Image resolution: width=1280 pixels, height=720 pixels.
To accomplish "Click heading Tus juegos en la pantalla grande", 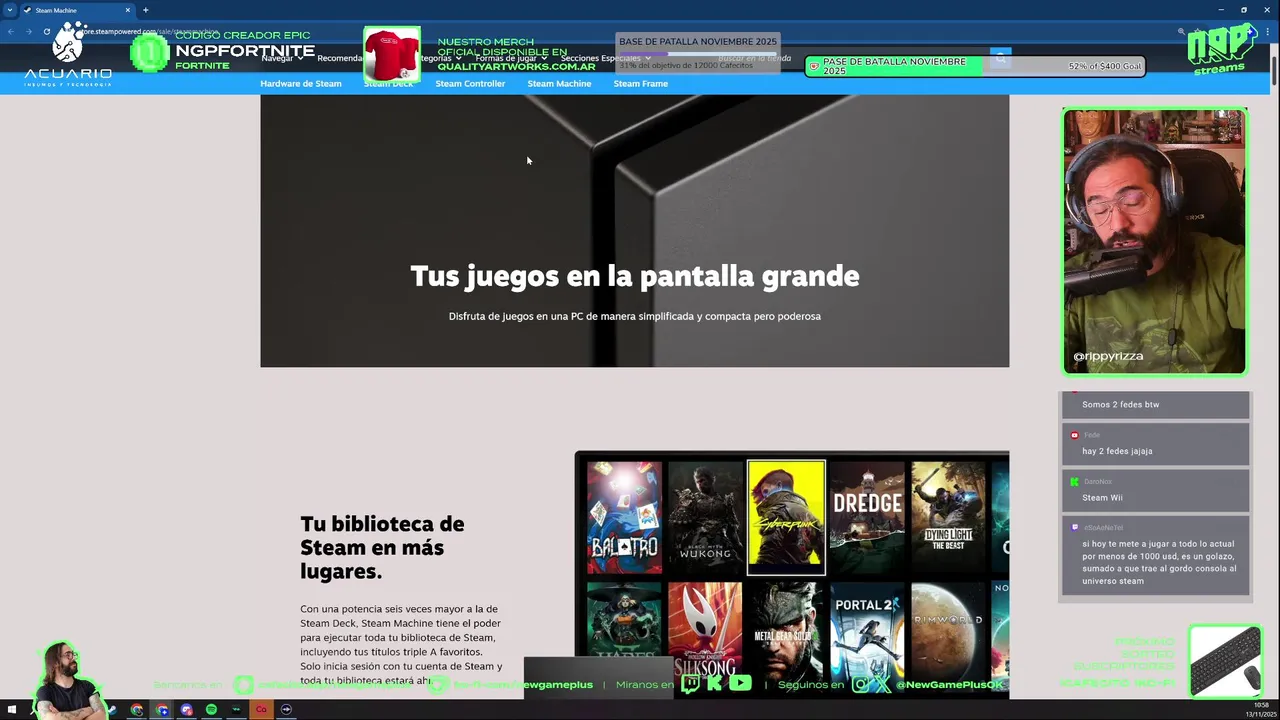I will (634, 276).
